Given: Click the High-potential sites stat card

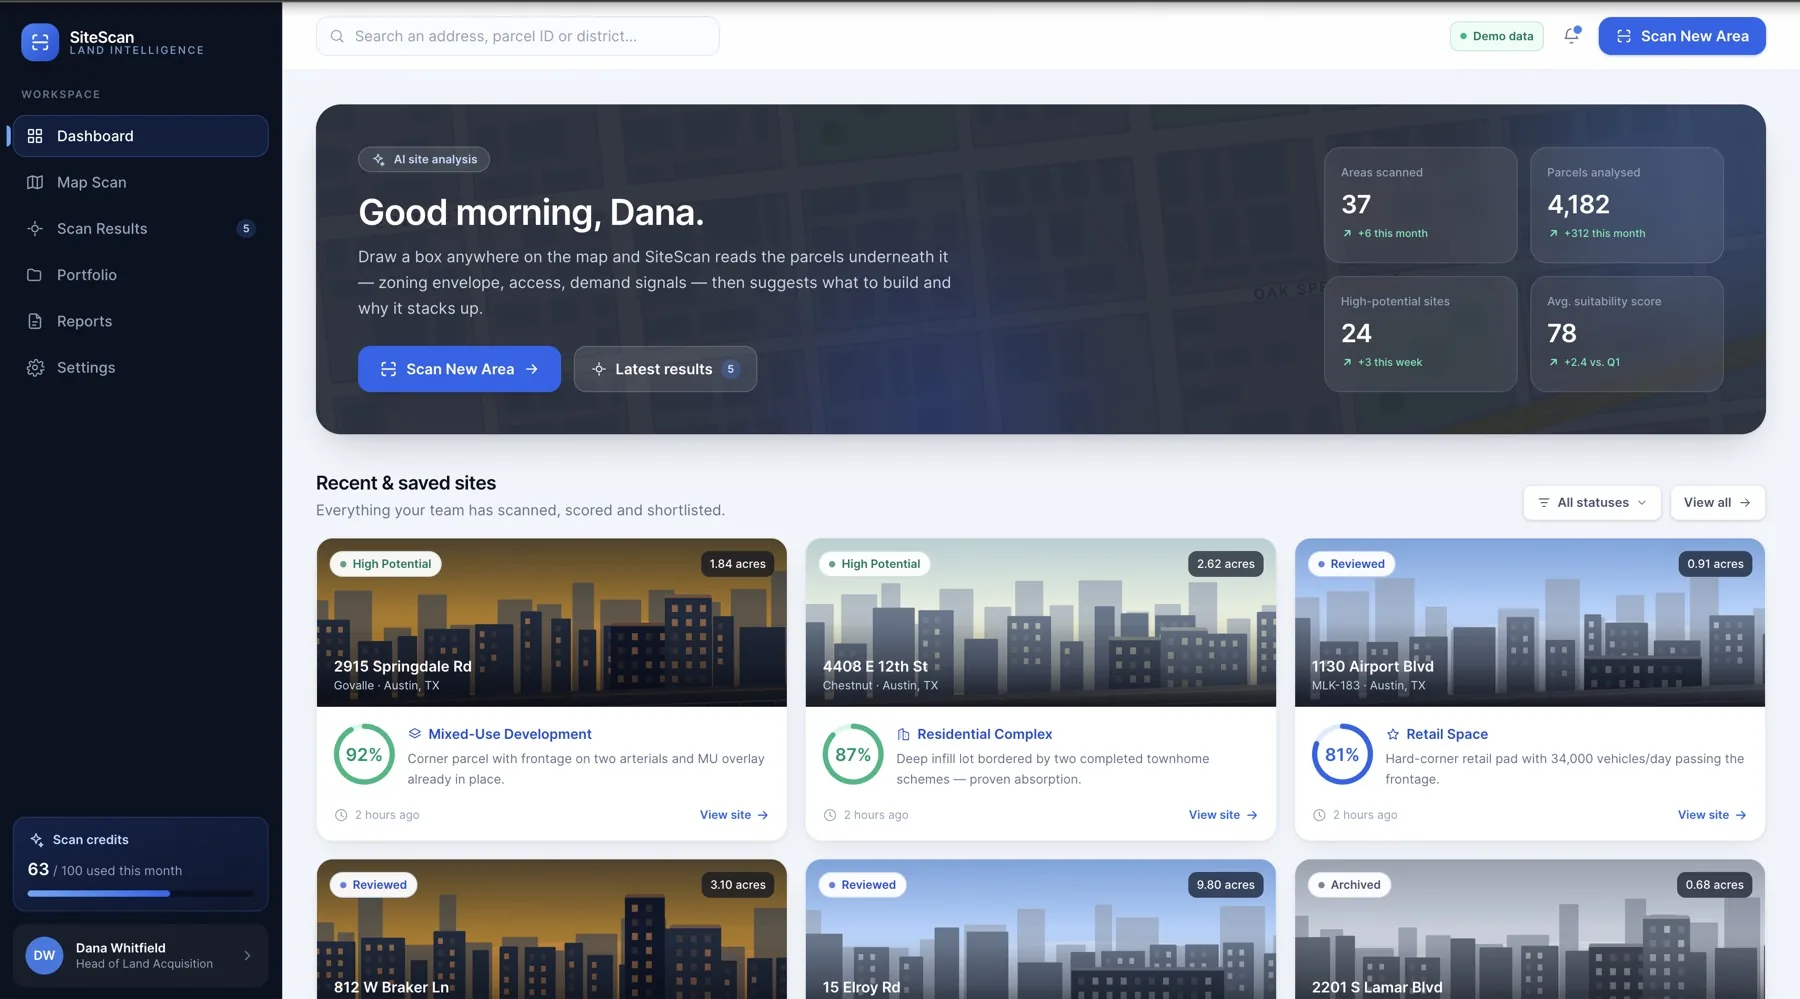Looking at the screenshot, I should coord(1420,334).
